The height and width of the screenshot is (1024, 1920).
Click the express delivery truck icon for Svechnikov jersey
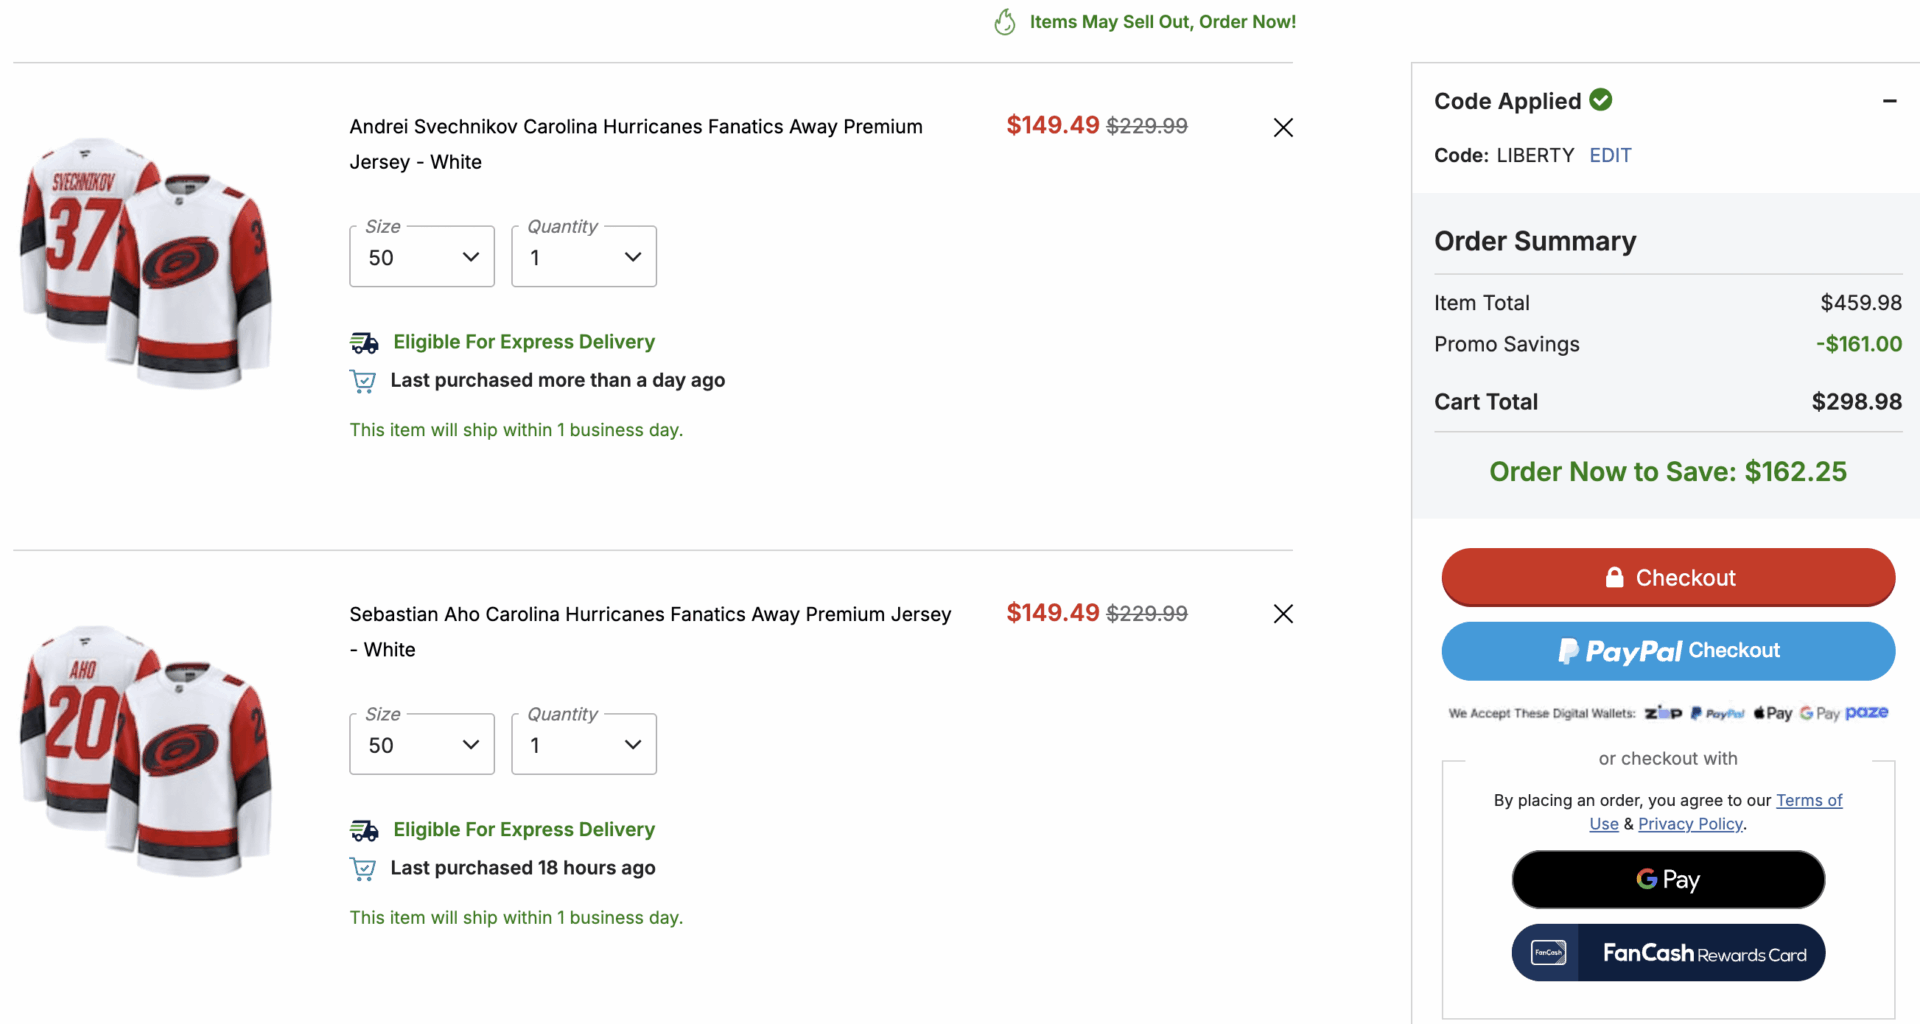(x=364, y=342)
